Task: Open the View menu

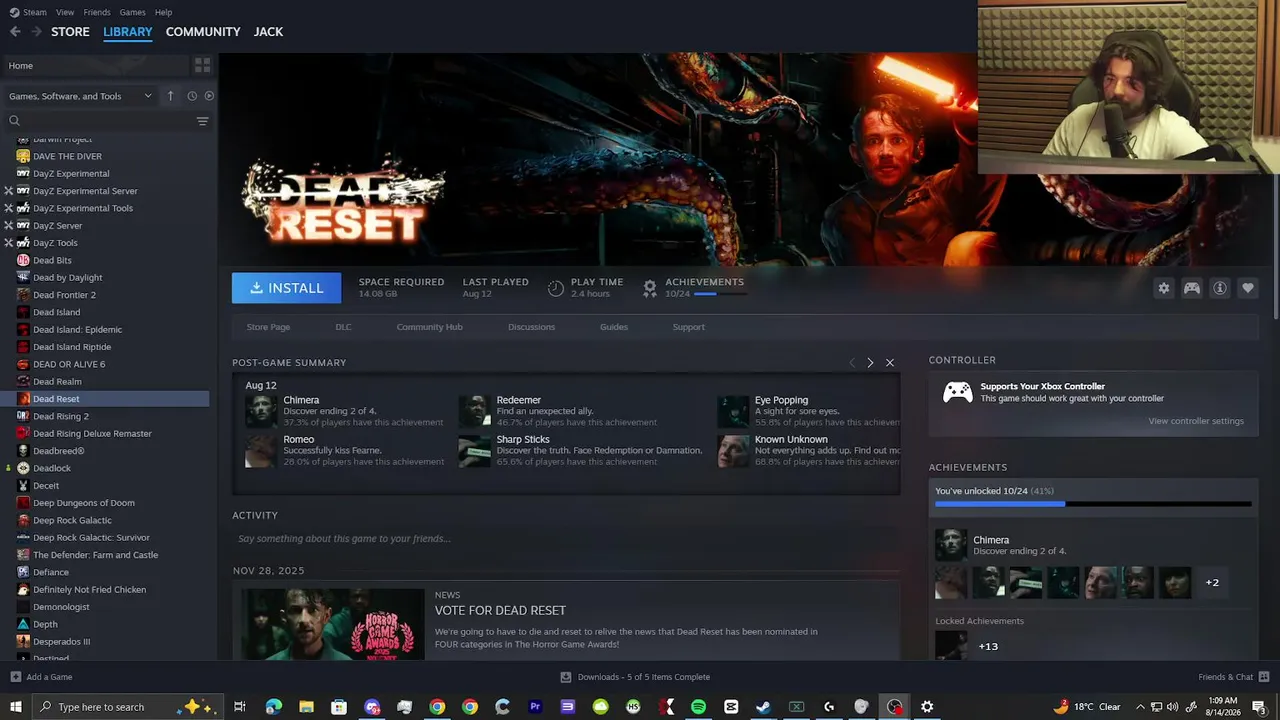Action: 65,12
